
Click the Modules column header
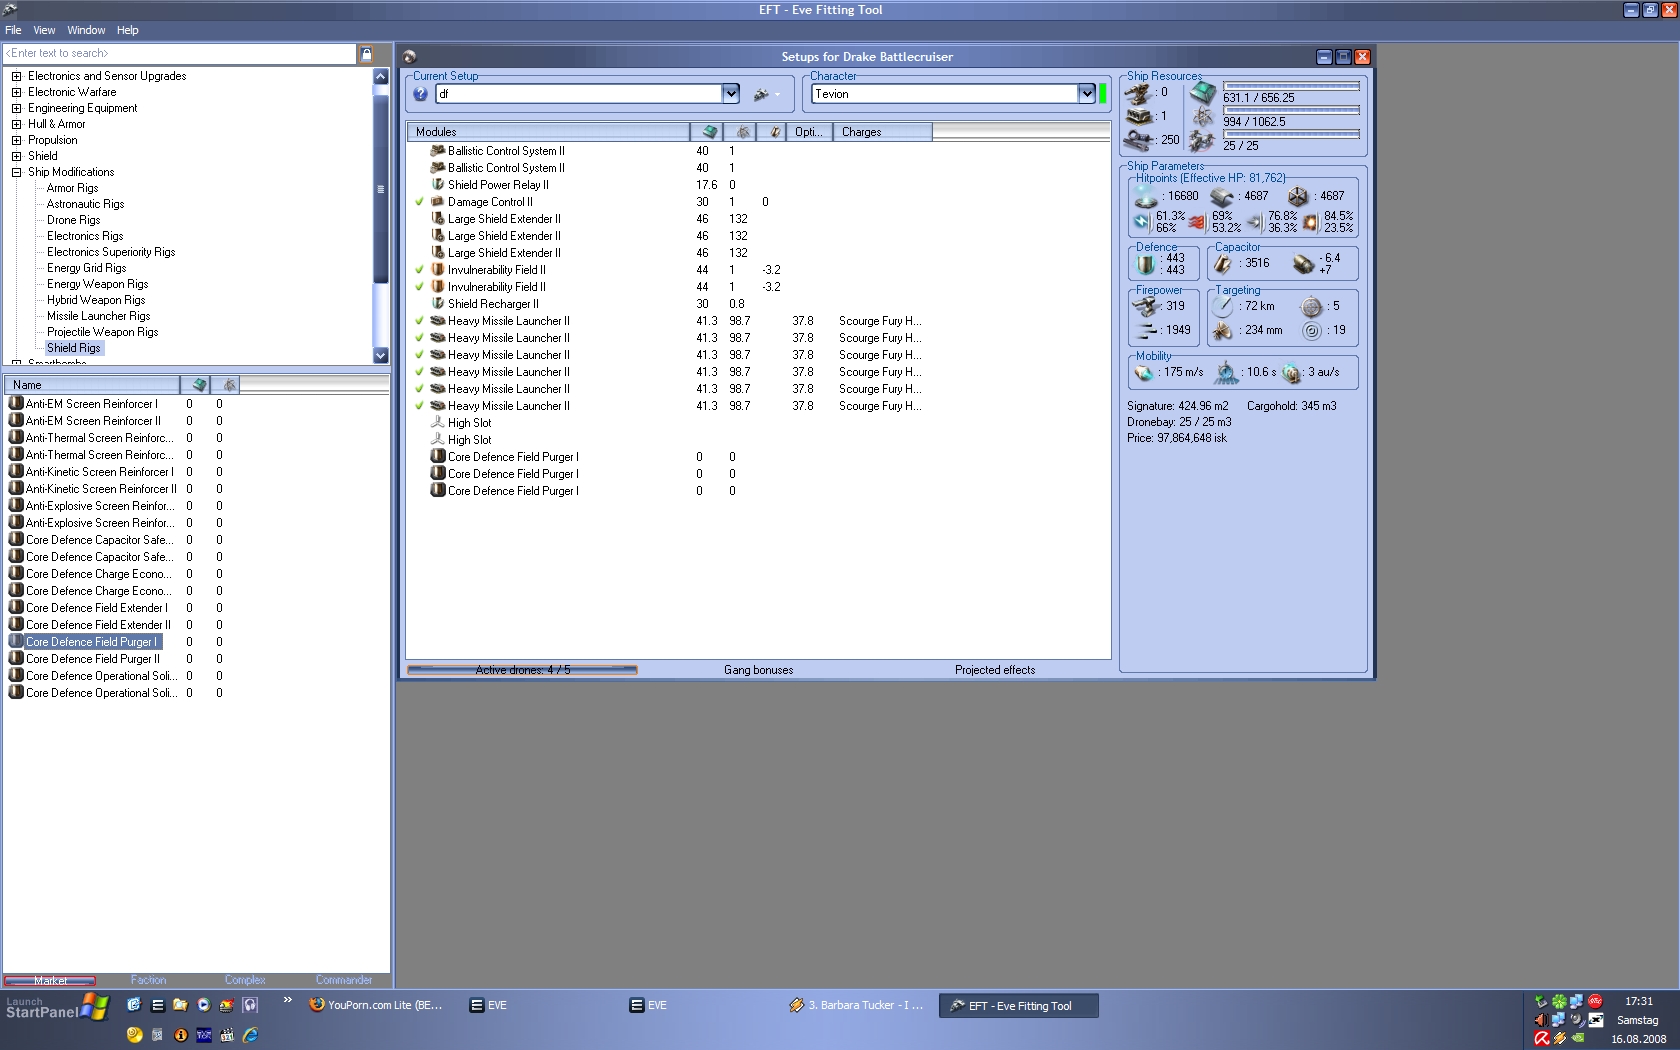[x=548, y=132]
